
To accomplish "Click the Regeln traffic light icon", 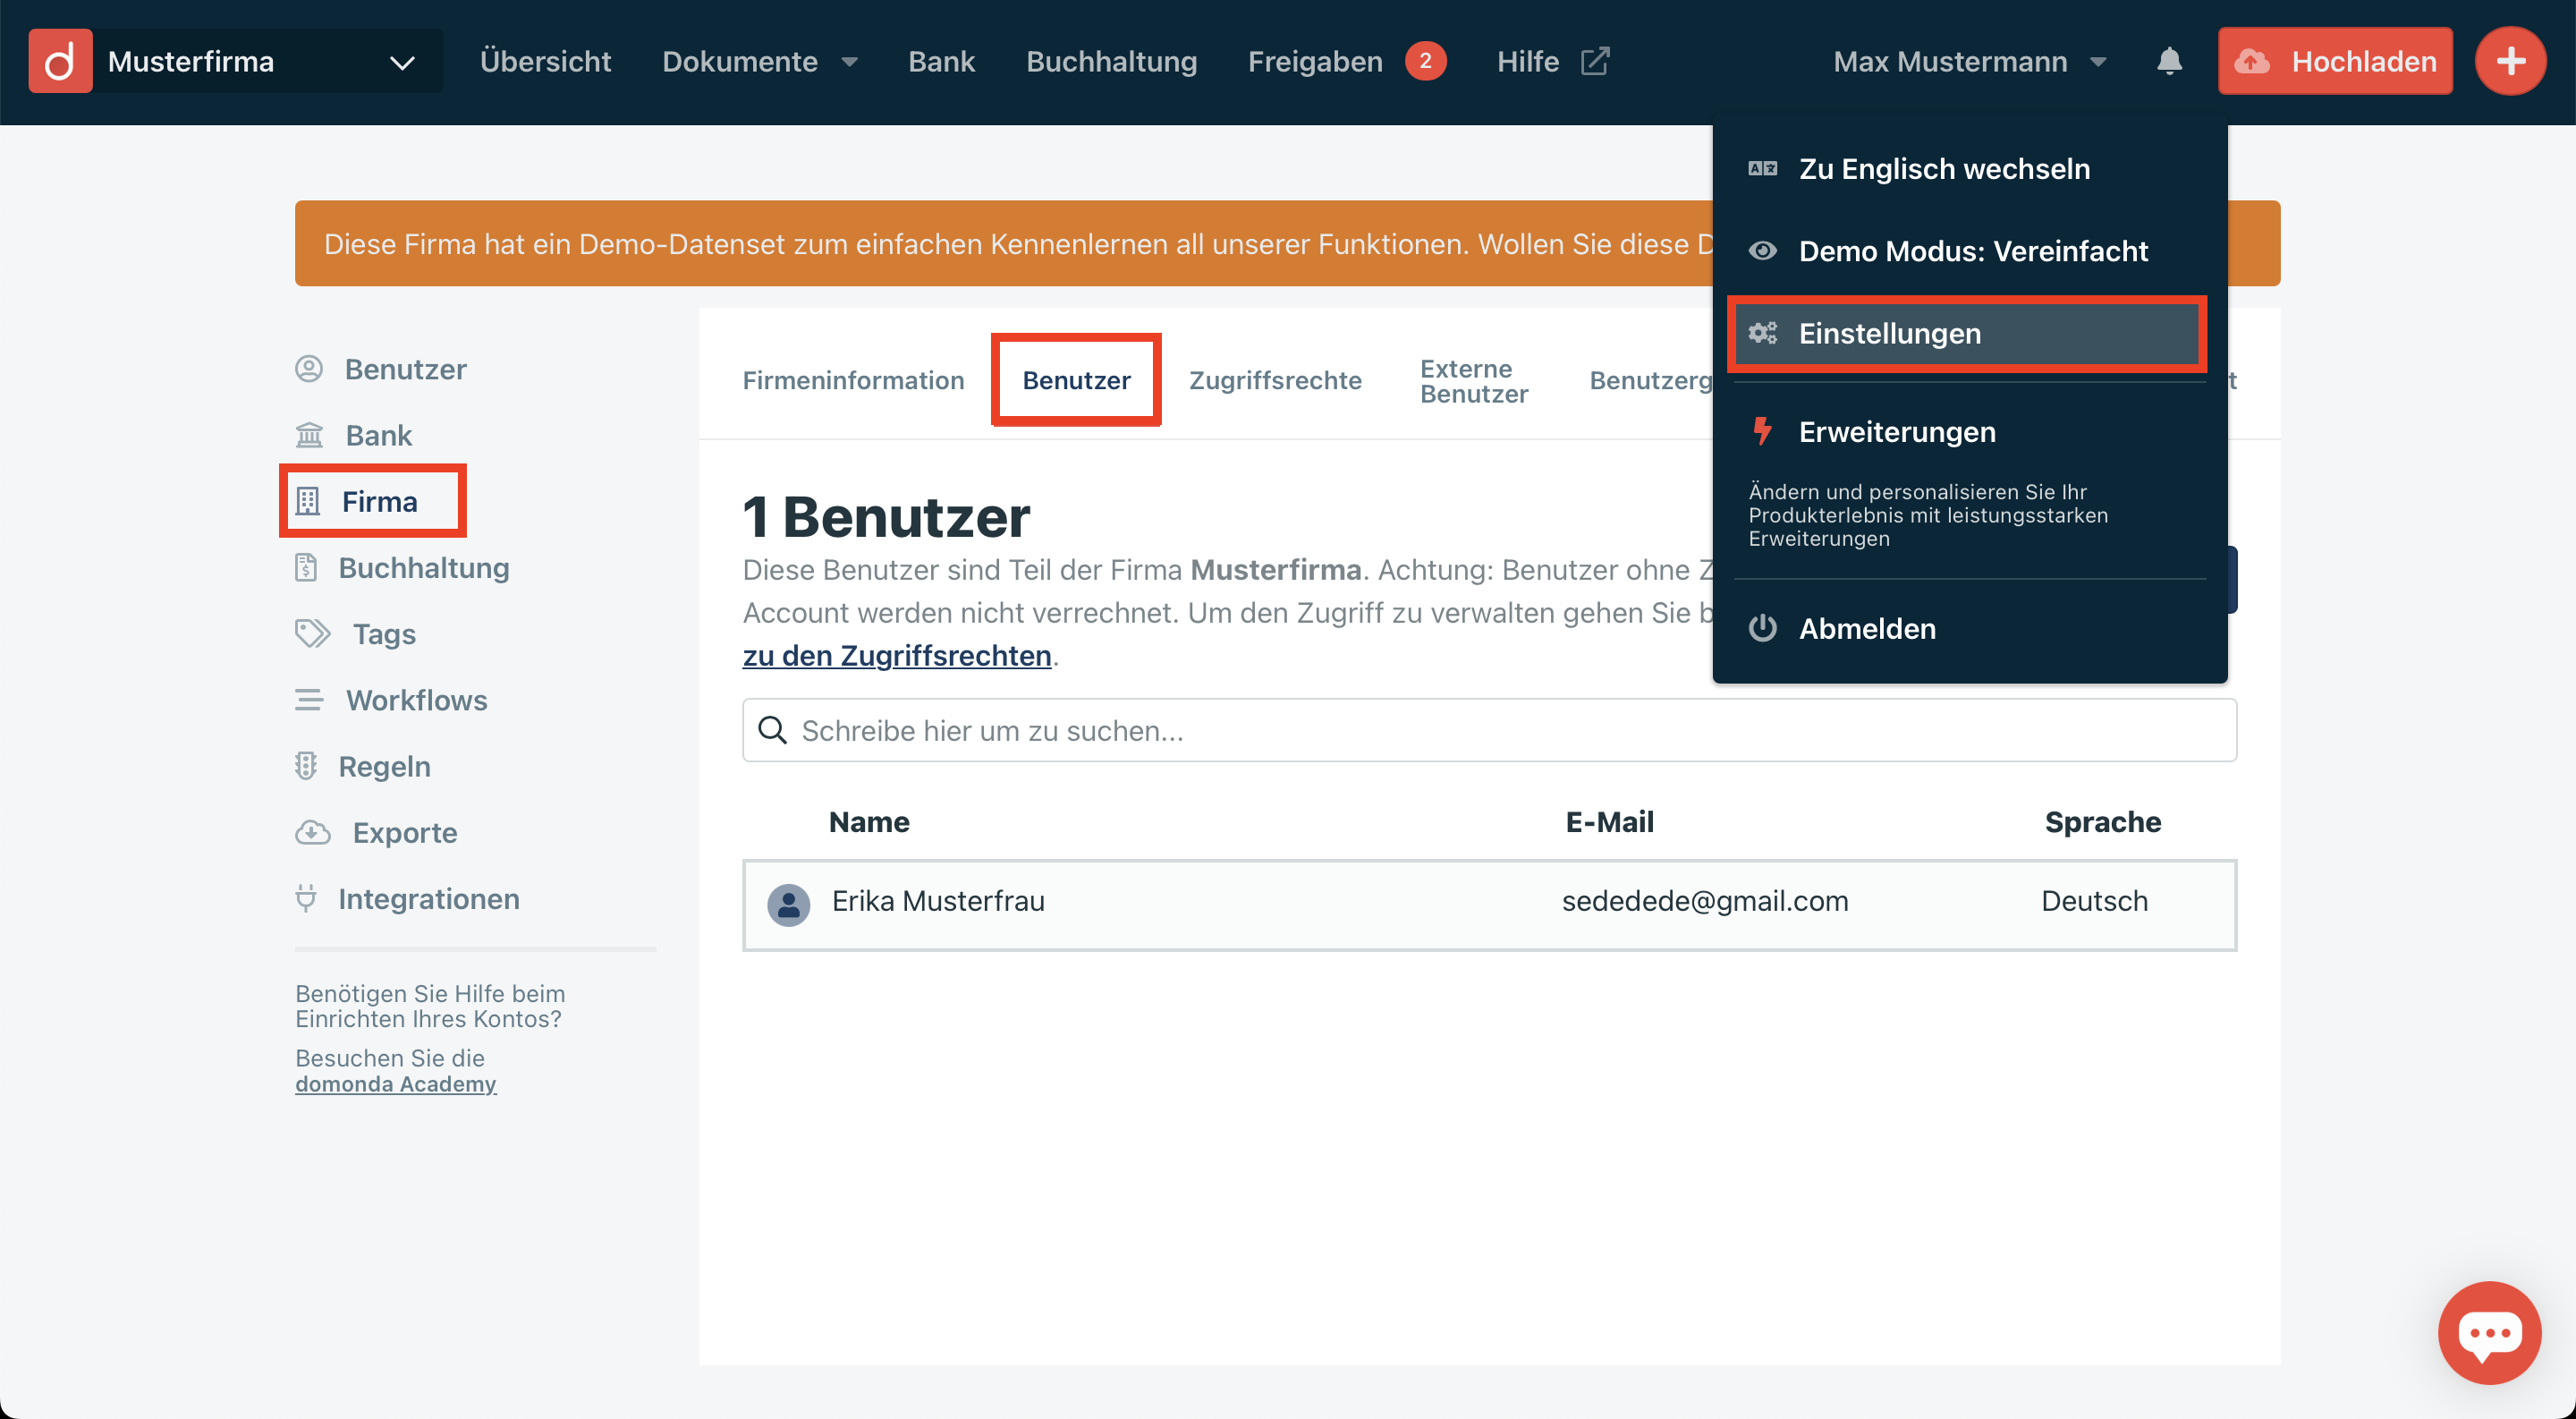I will click(306, 766).
